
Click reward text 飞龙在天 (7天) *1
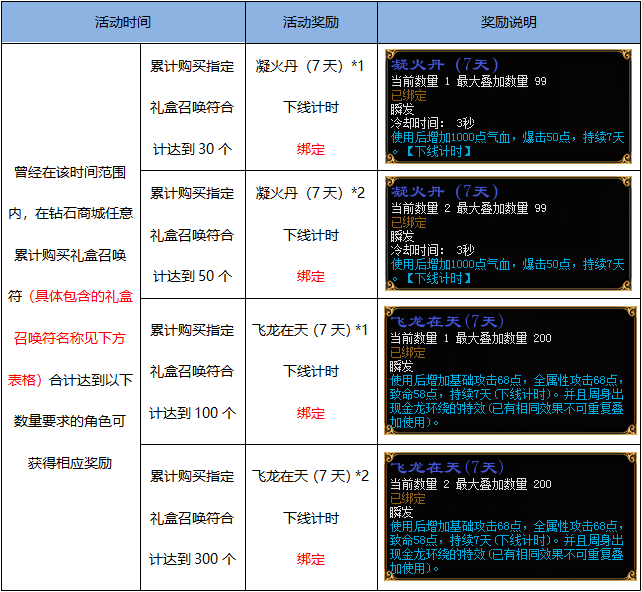click(310, 330)
